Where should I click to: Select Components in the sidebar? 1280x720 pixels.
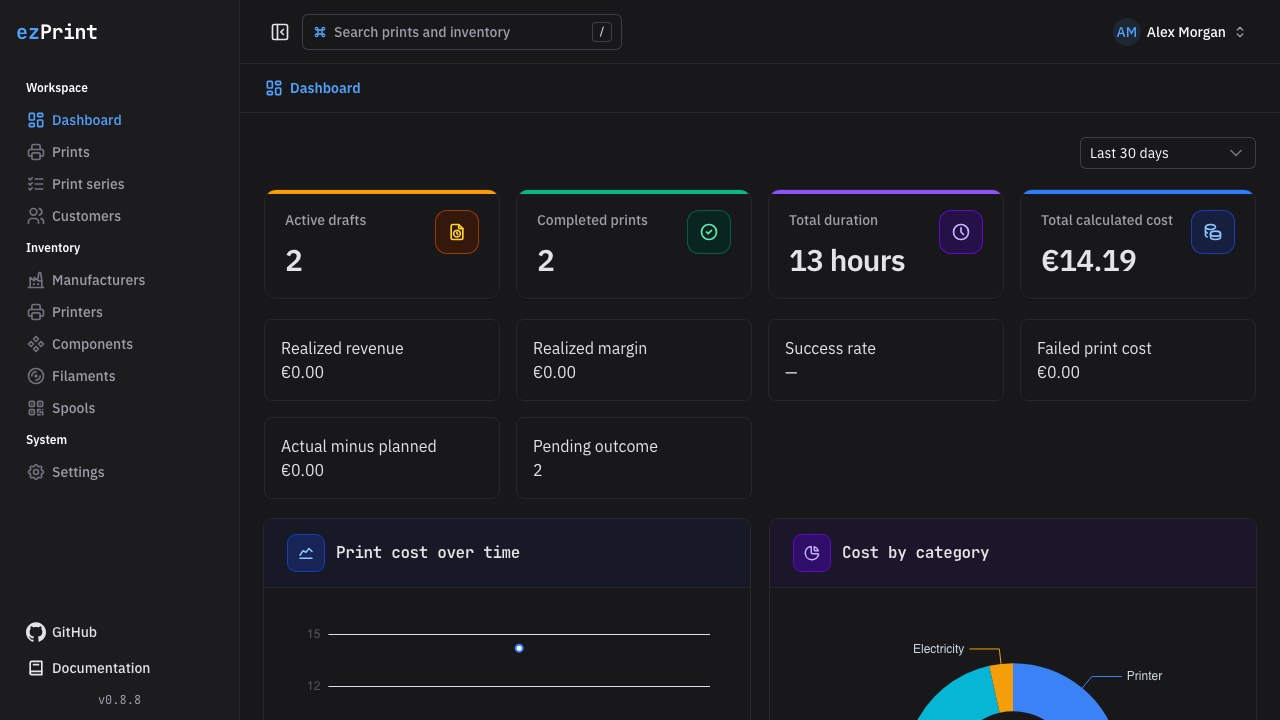click(120, 344)
